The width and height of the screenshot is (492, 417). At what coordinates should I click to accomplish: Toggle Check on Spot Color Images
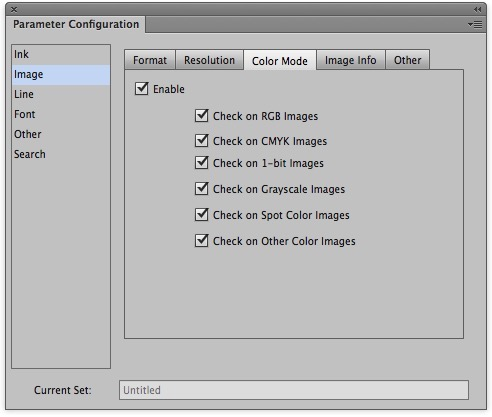[202, 215]
